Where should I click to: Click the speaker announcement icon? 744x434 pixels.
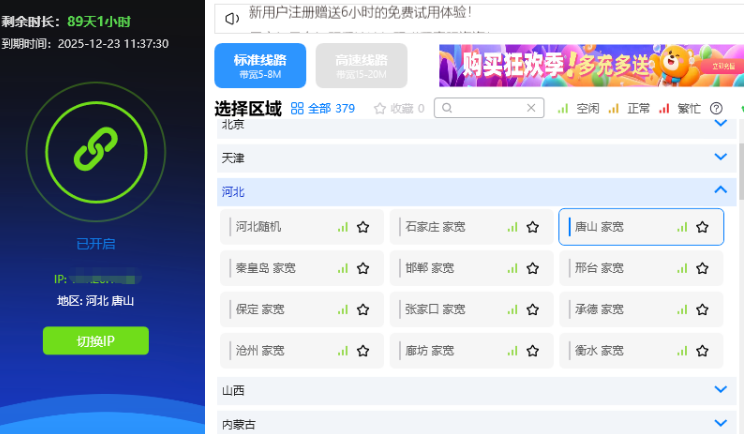point(231,18)
